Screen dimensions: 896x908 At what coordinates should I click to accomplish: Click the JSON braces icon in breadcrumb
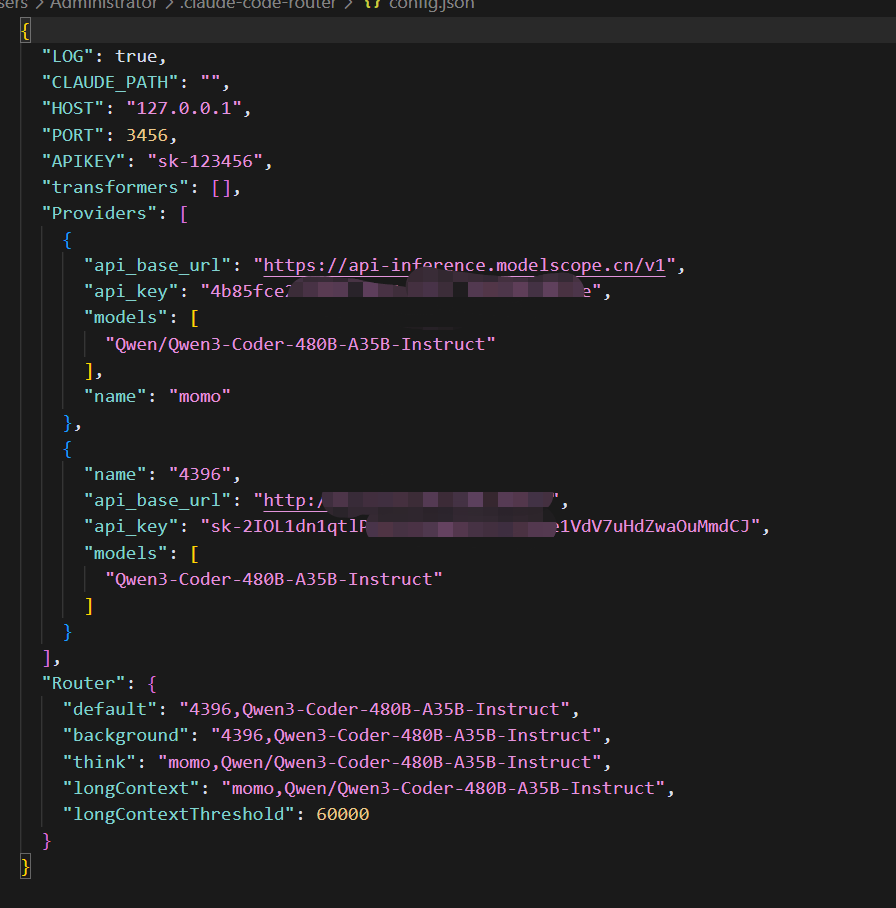pos(372,4)
